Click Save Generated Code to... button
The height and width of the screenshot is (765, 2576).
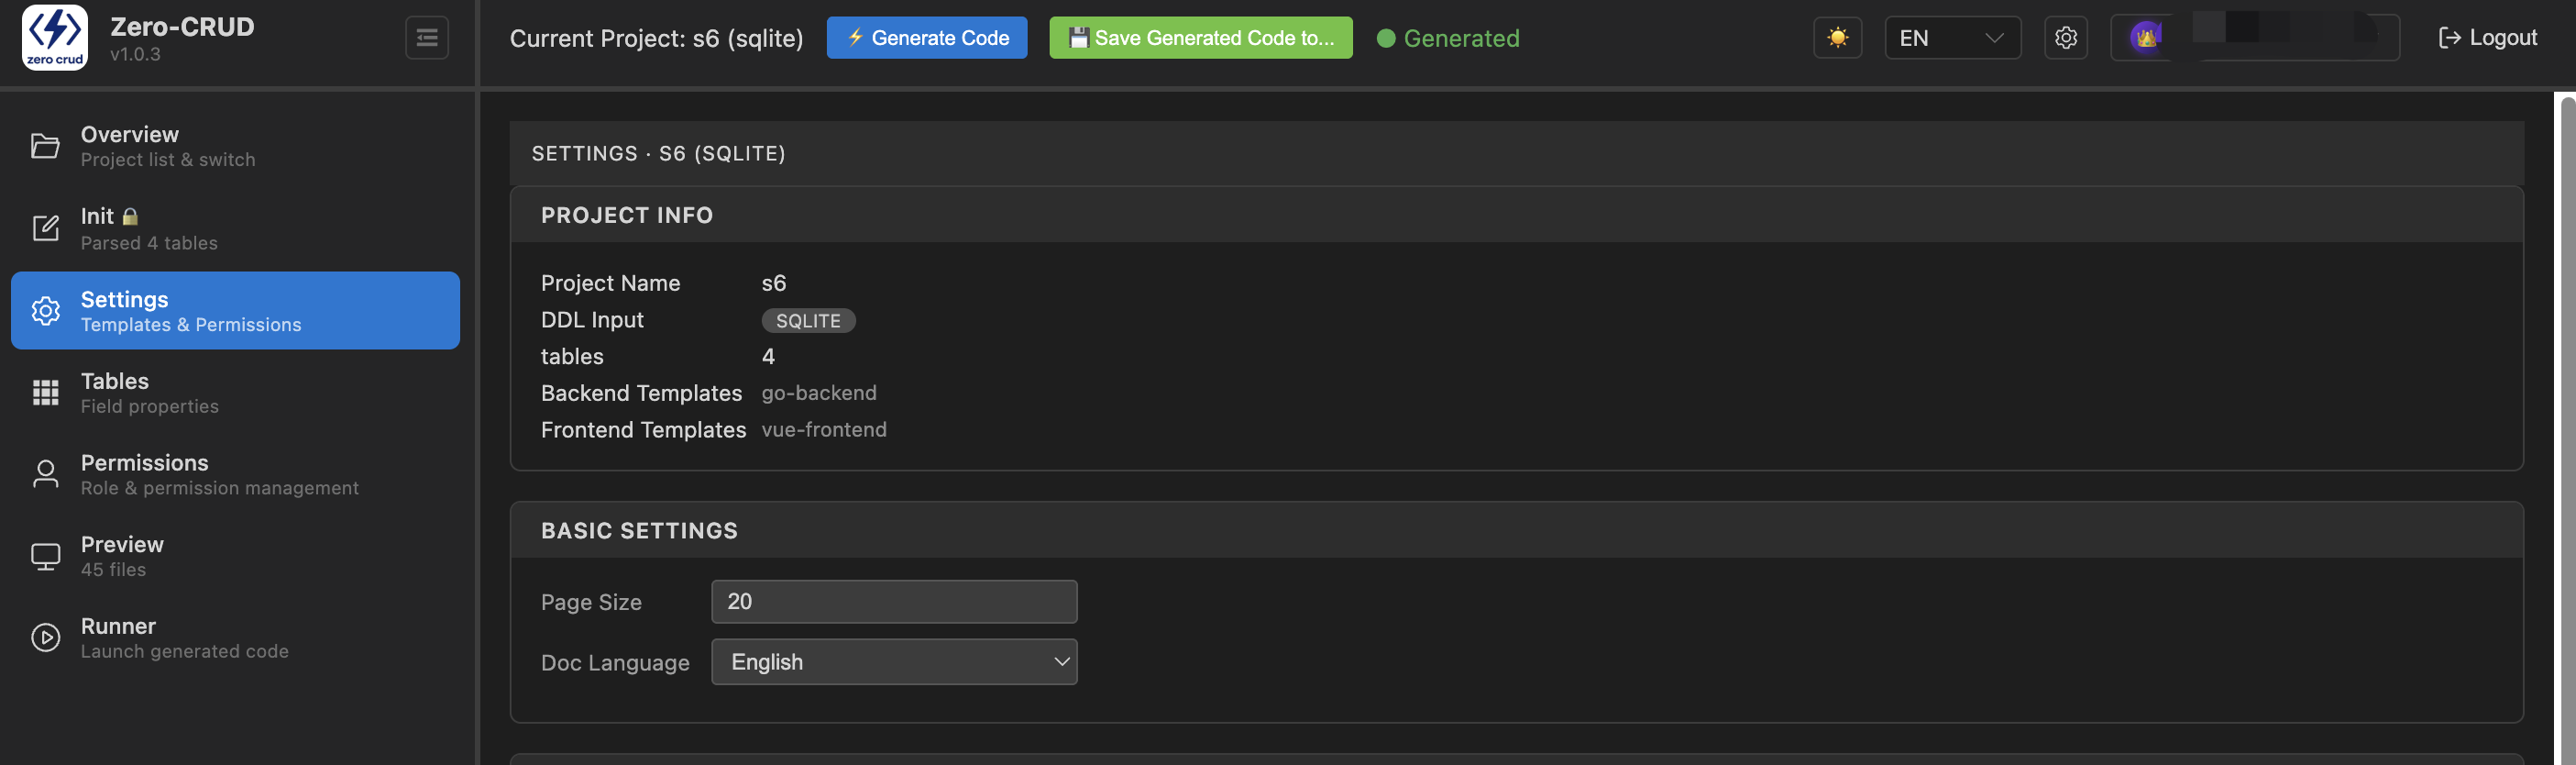pos(1200,38)
